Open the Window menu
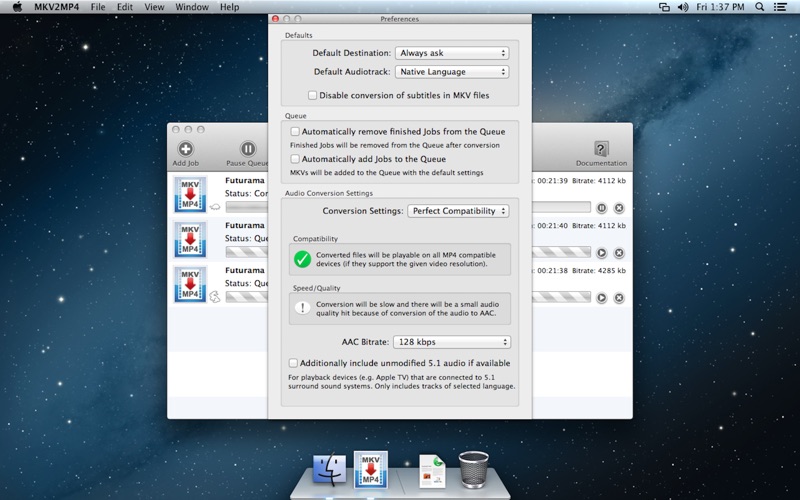Viewport: 800px width, 500px height. tap(191, 7)
